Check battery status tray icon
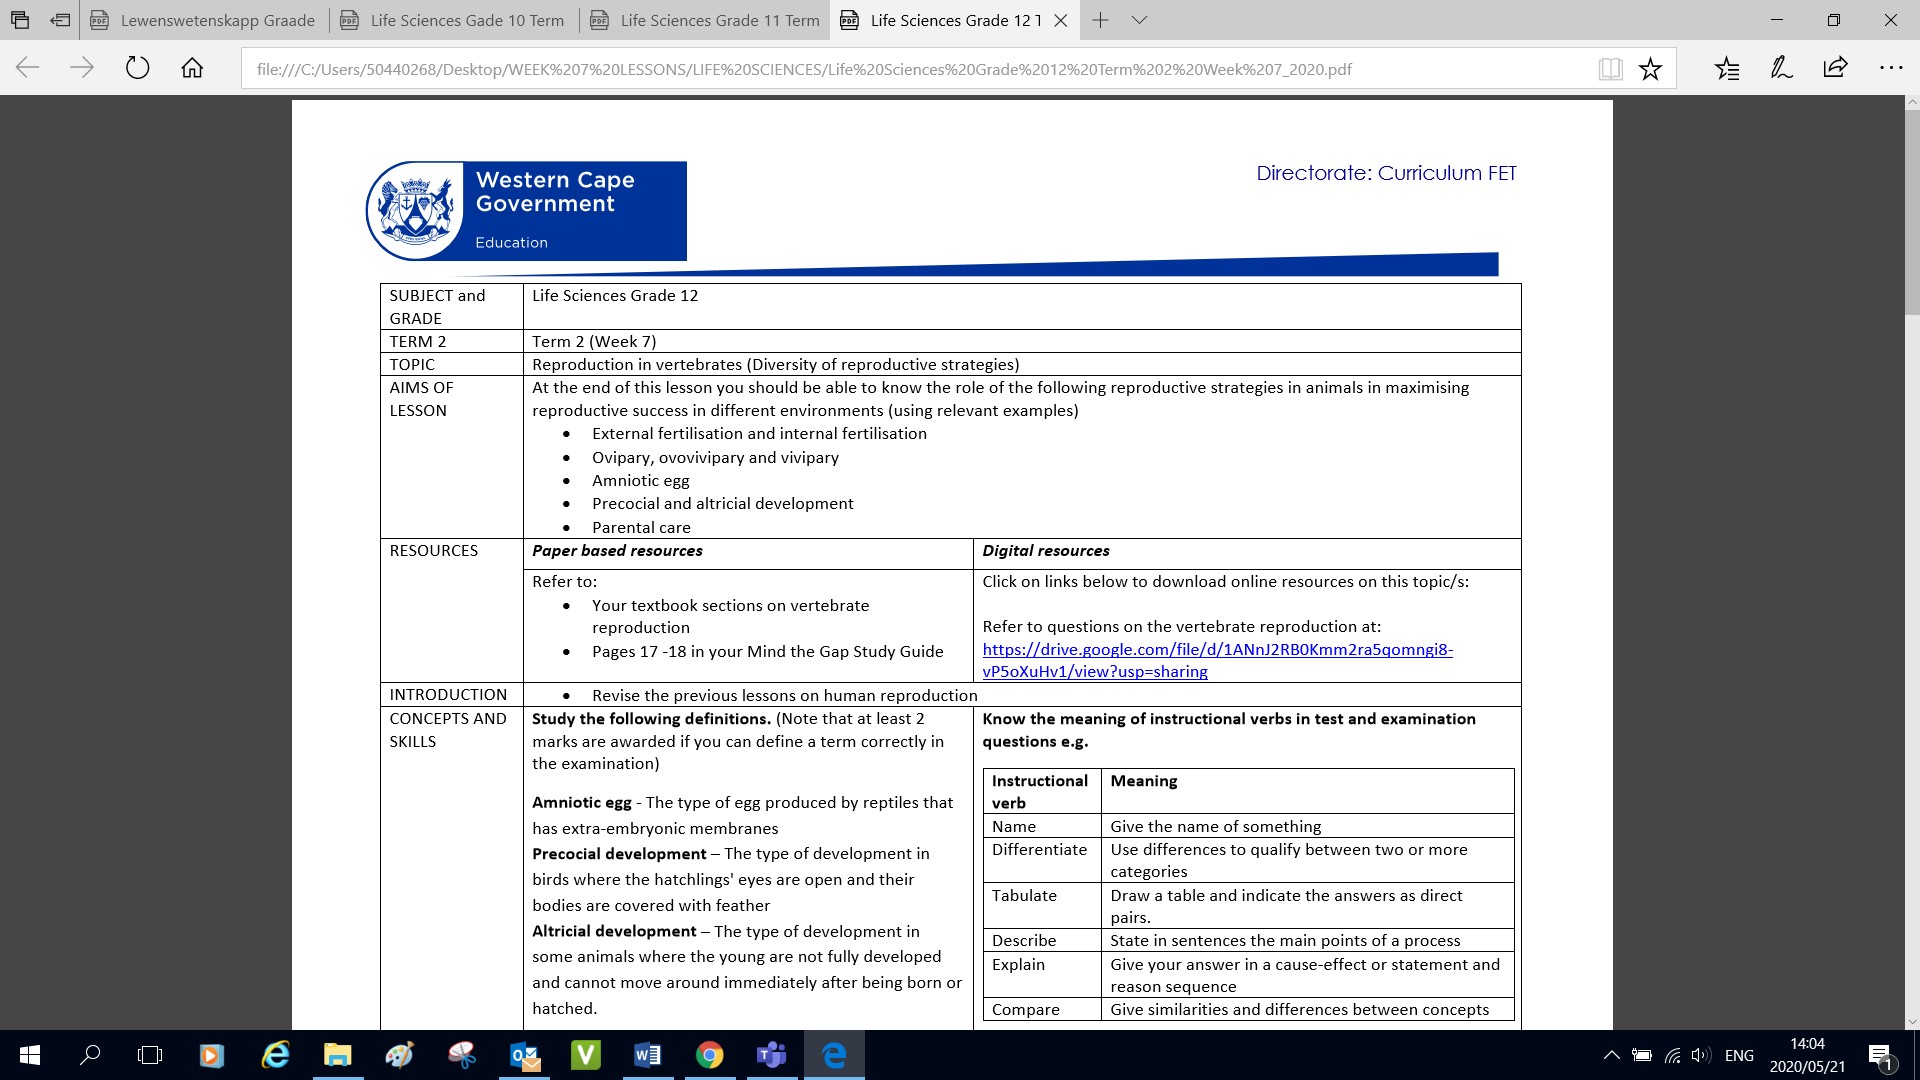 1642,1055
